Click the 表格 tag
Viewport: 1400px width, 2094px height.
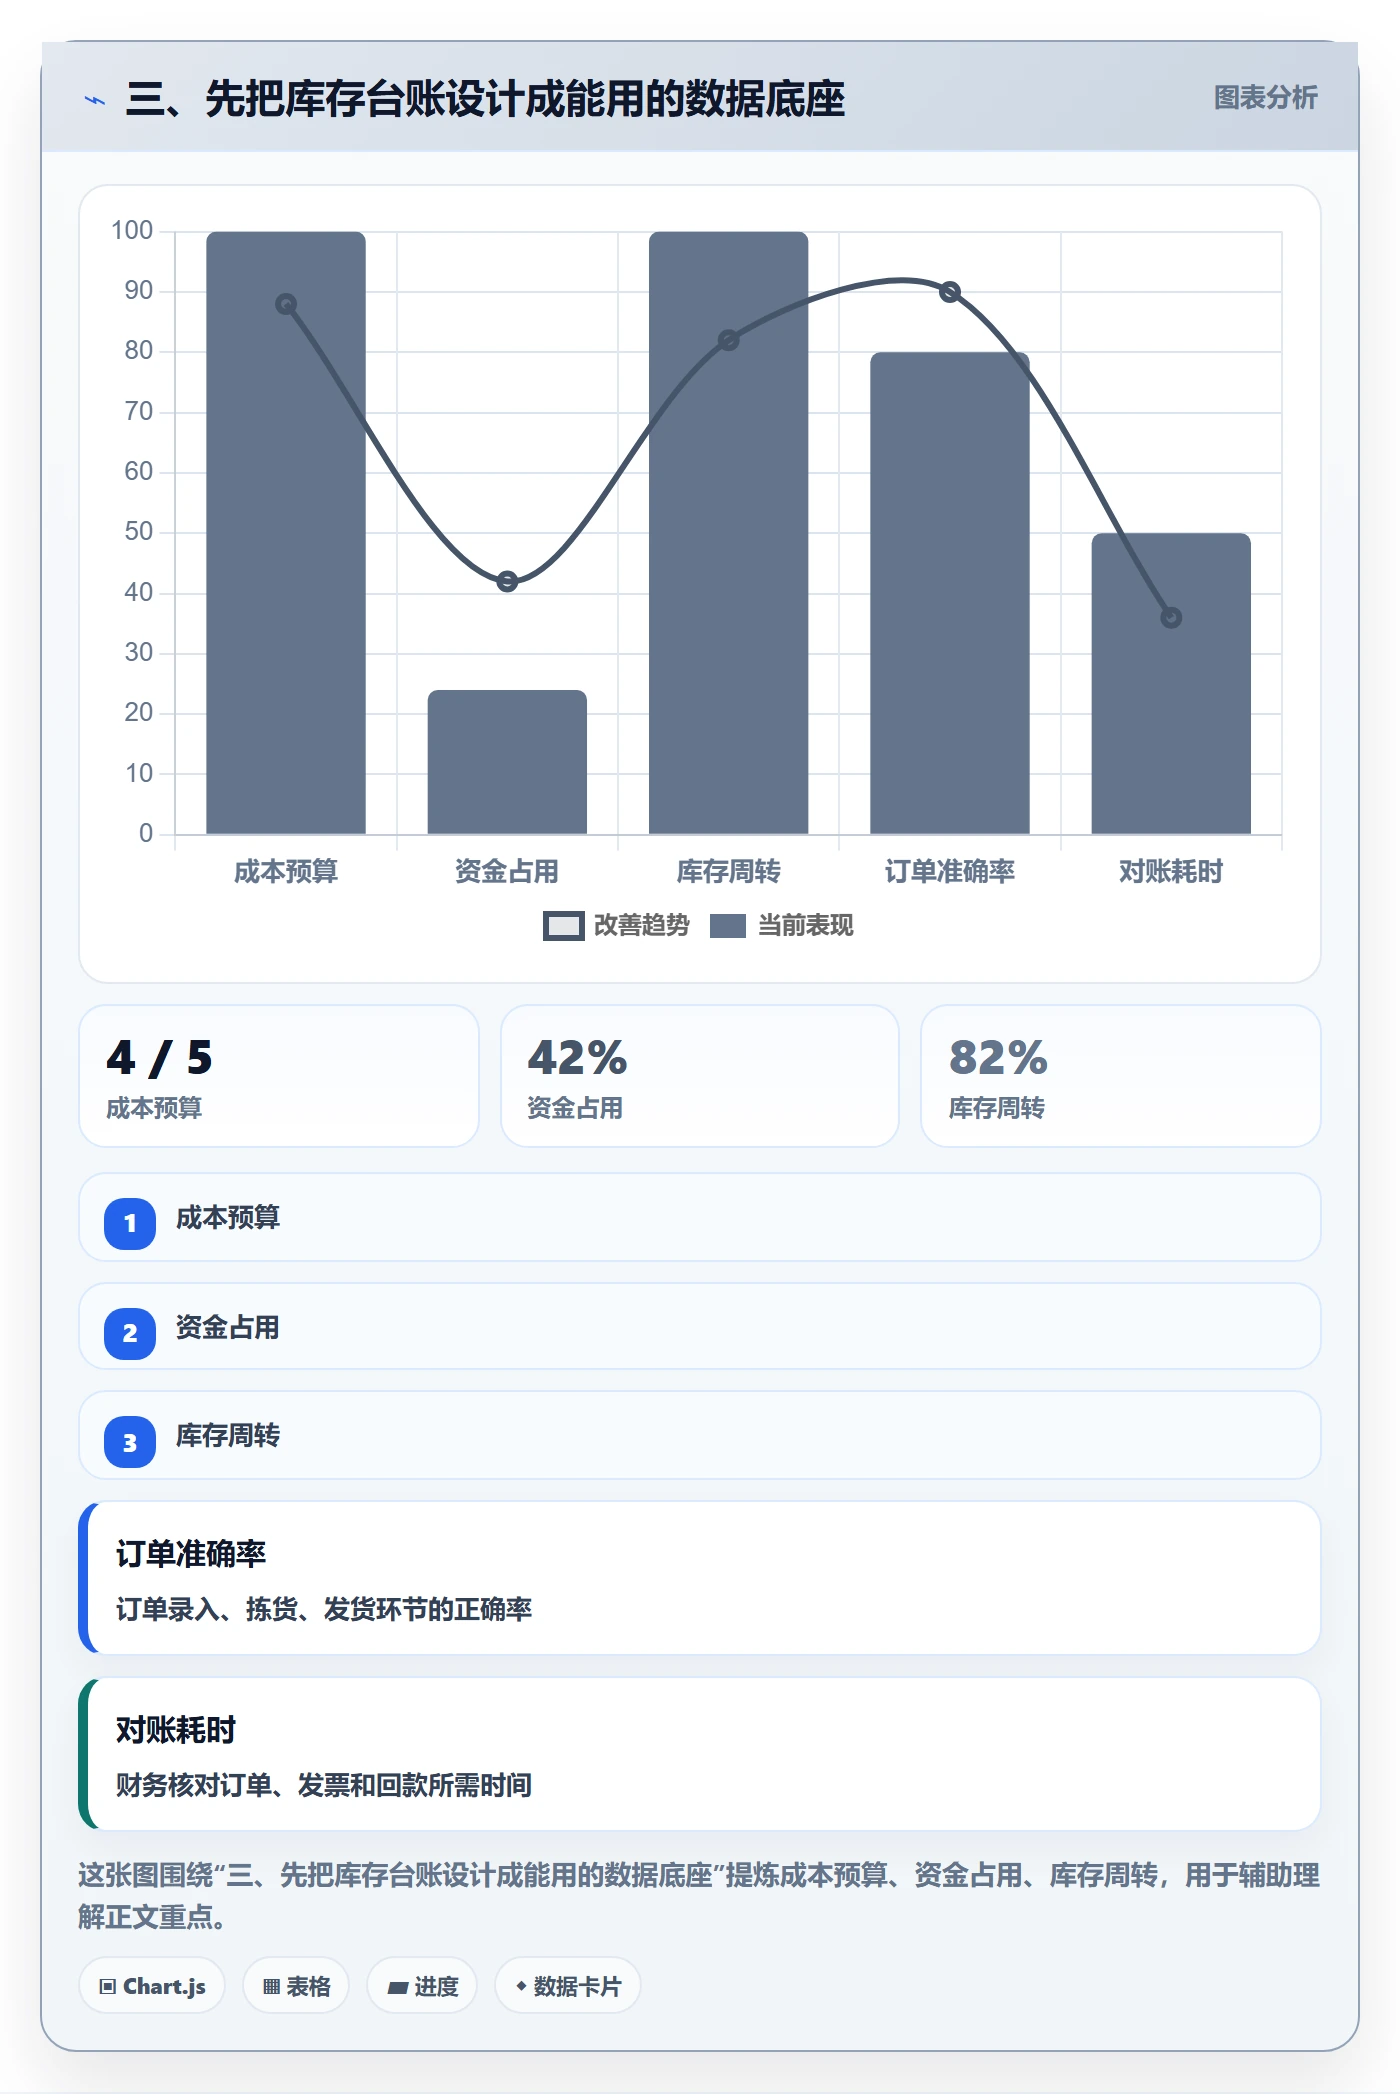[296, 1986]
